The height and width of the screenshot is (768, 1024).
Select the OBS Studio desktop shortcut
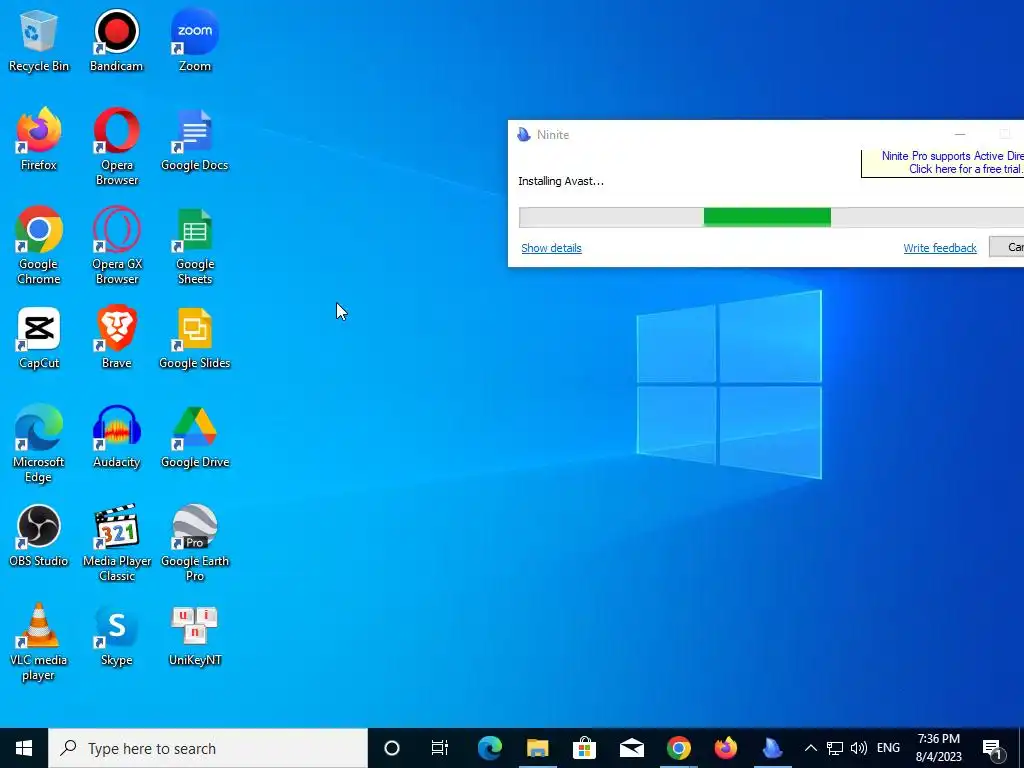point(39,536)
